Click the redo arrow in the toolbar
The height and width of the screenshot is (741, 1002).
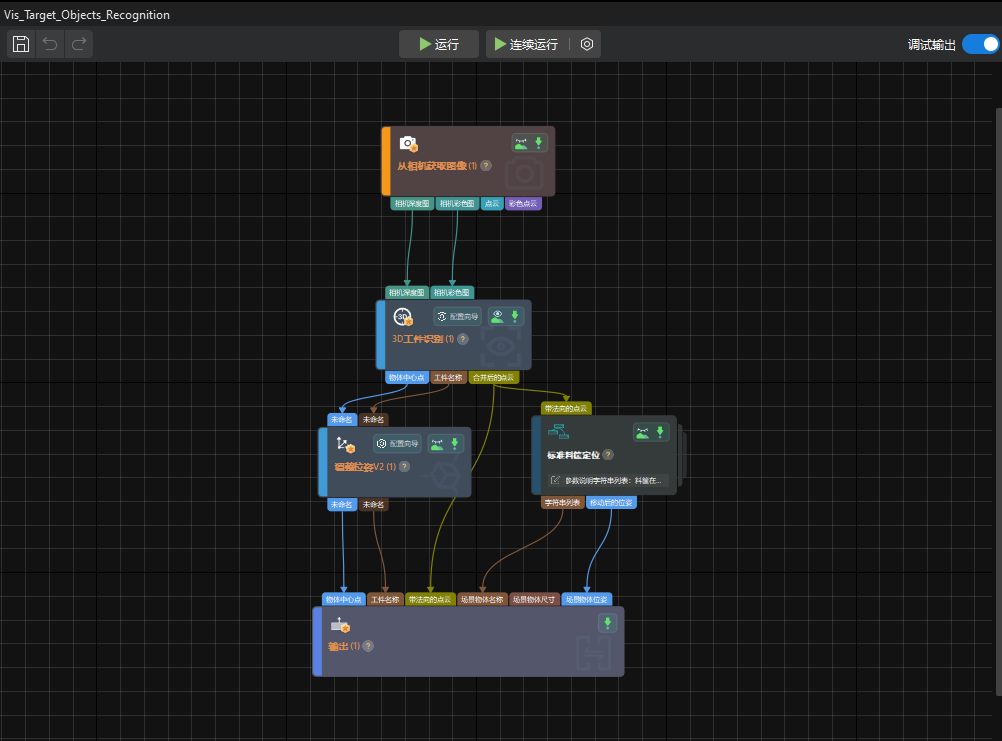coord(79,44)
